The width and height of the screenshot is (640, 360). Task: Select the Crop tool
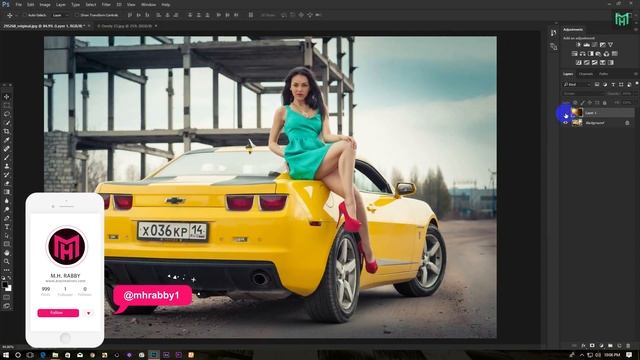point(7,131)
